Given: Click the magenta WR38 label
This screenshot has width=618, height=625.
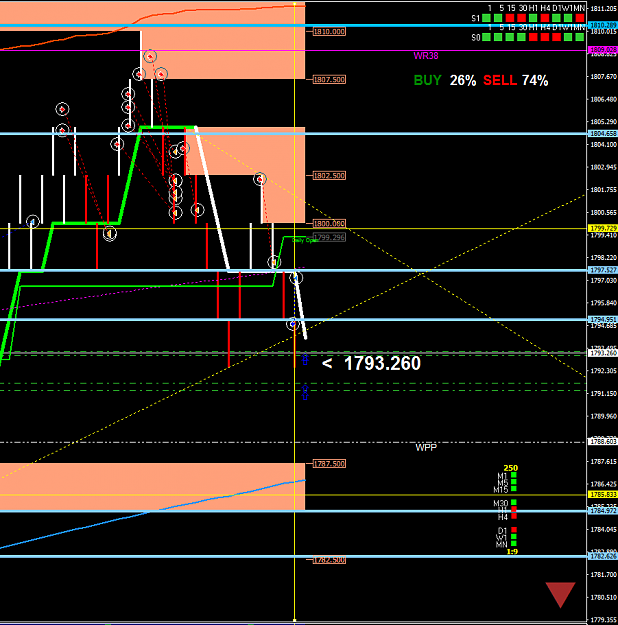Looking at the screenshot, I should [x=426, y=56].
